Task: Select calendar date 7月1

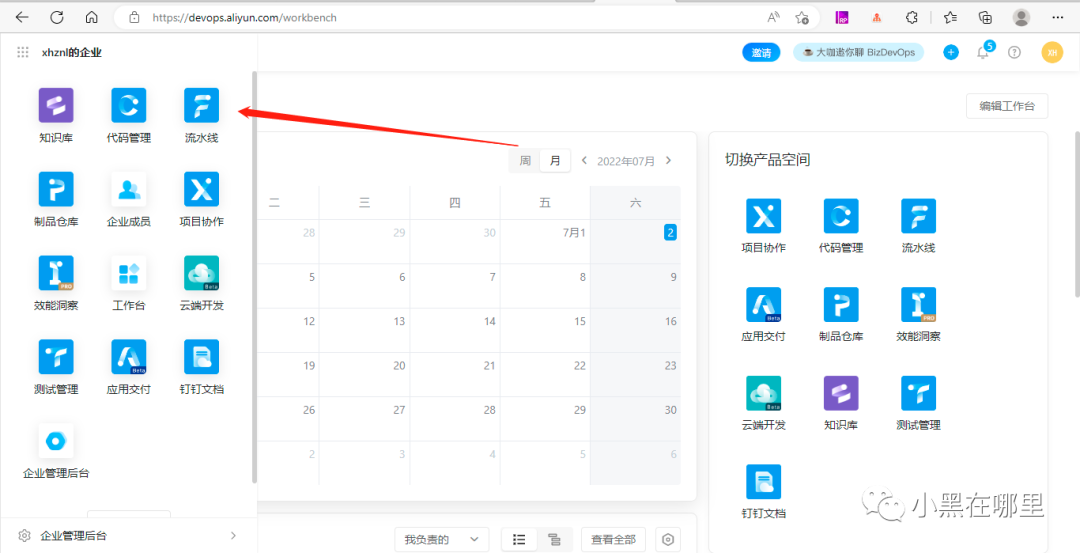Action: pos(573,233)
